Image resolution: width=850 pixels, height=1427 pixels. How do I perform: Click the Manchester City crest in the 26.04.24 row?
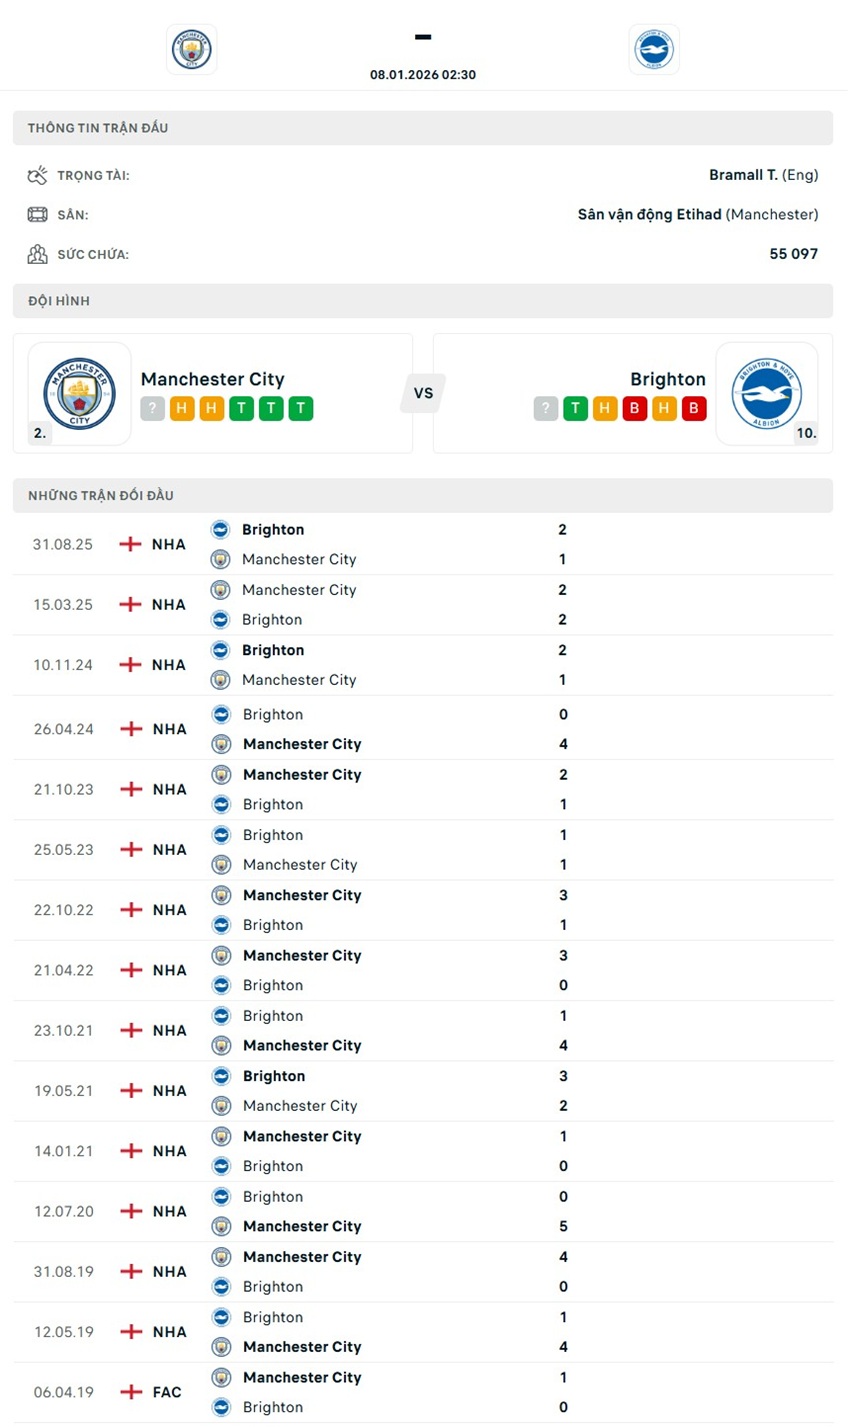pos(221,744)
